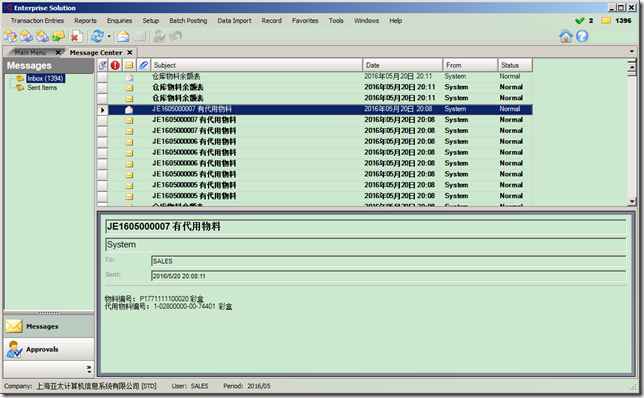Click the row selector arrow of the highlighted message

click(x=103, y=110)
